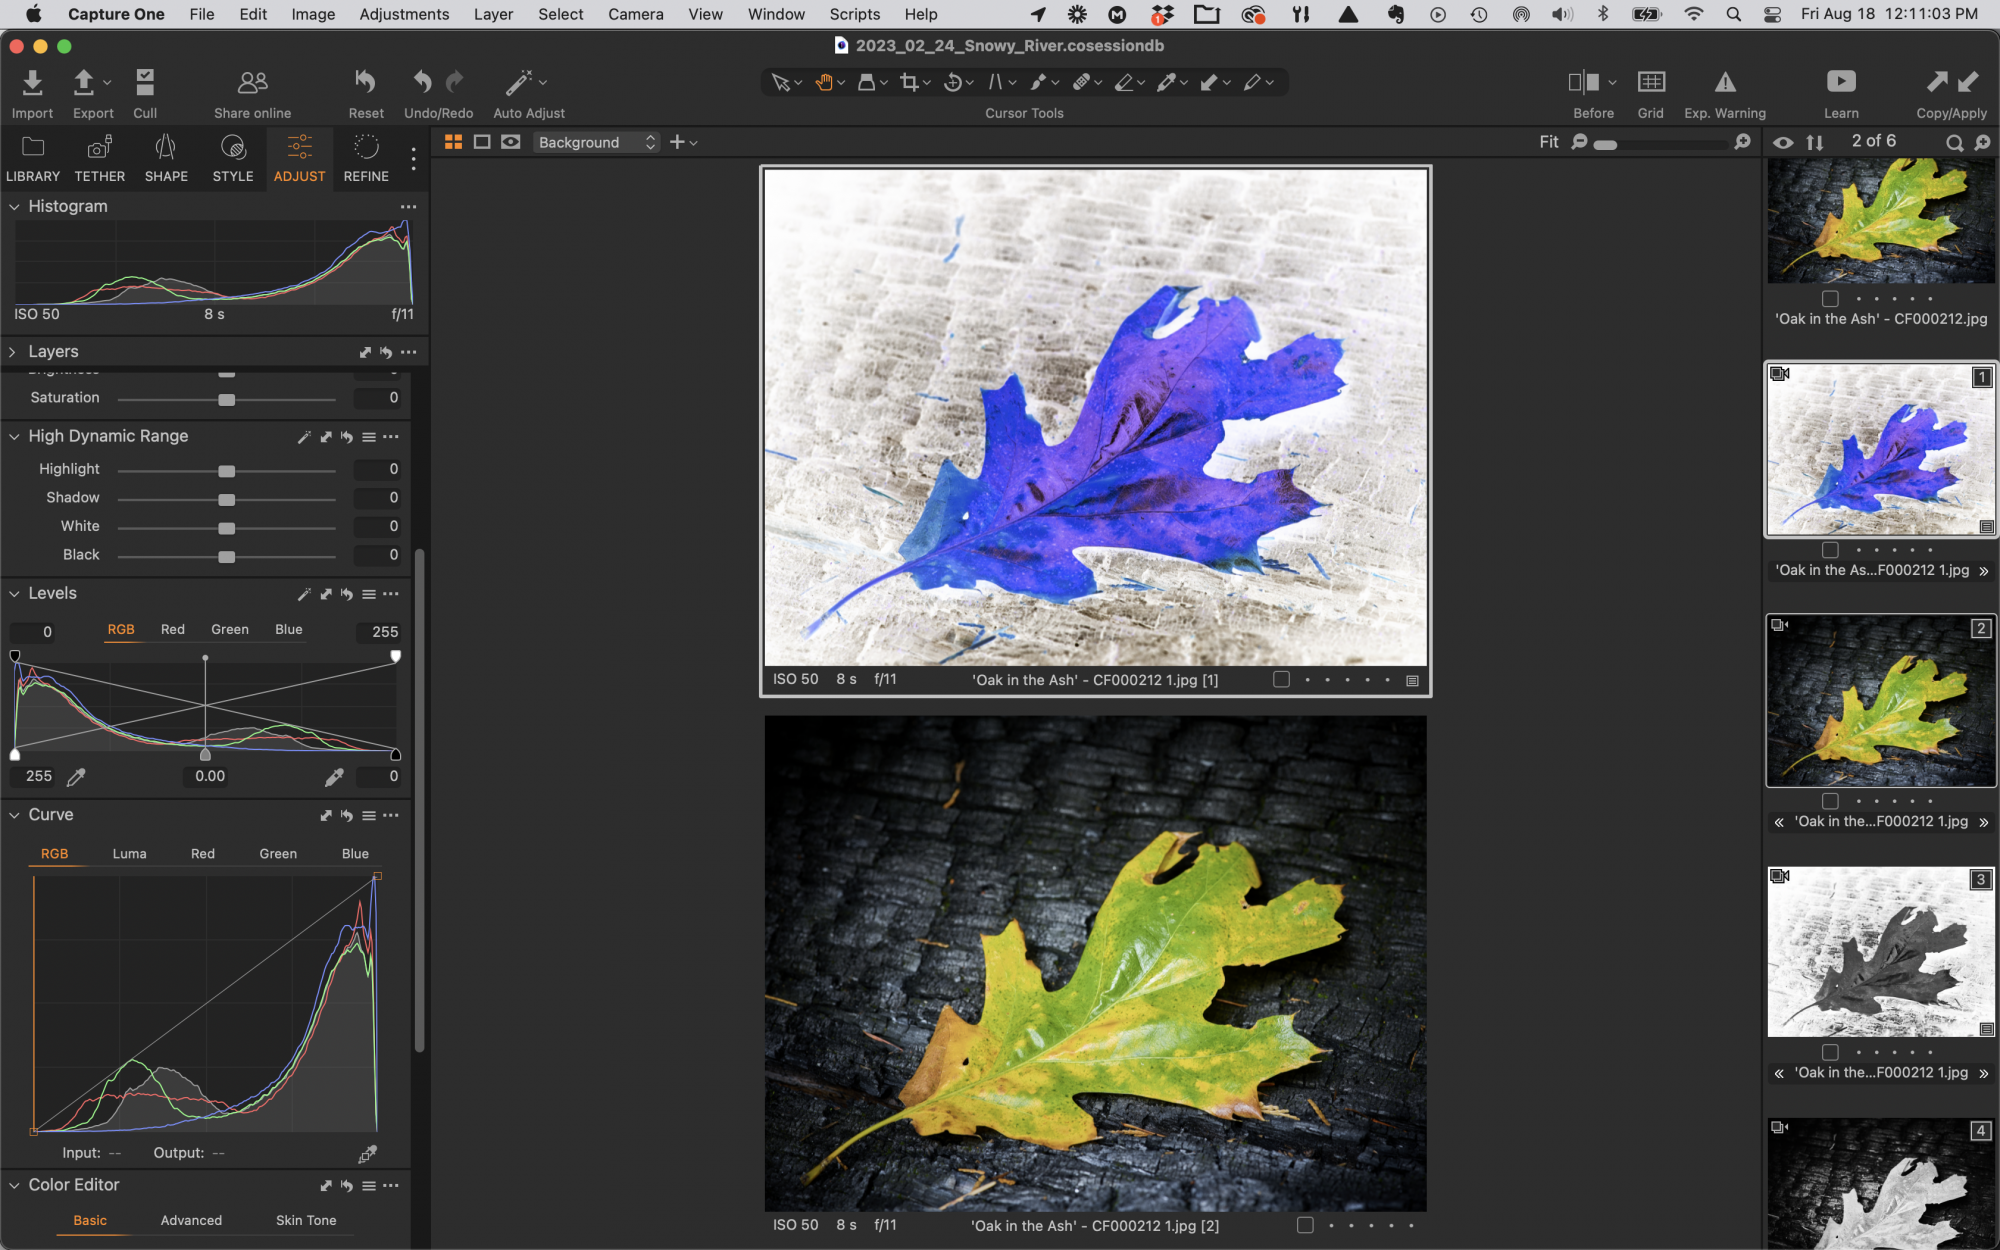Select black and white variant 3 thumbnail
The height and width of the screenshot is (1250, 2000).
(1881, 952)
